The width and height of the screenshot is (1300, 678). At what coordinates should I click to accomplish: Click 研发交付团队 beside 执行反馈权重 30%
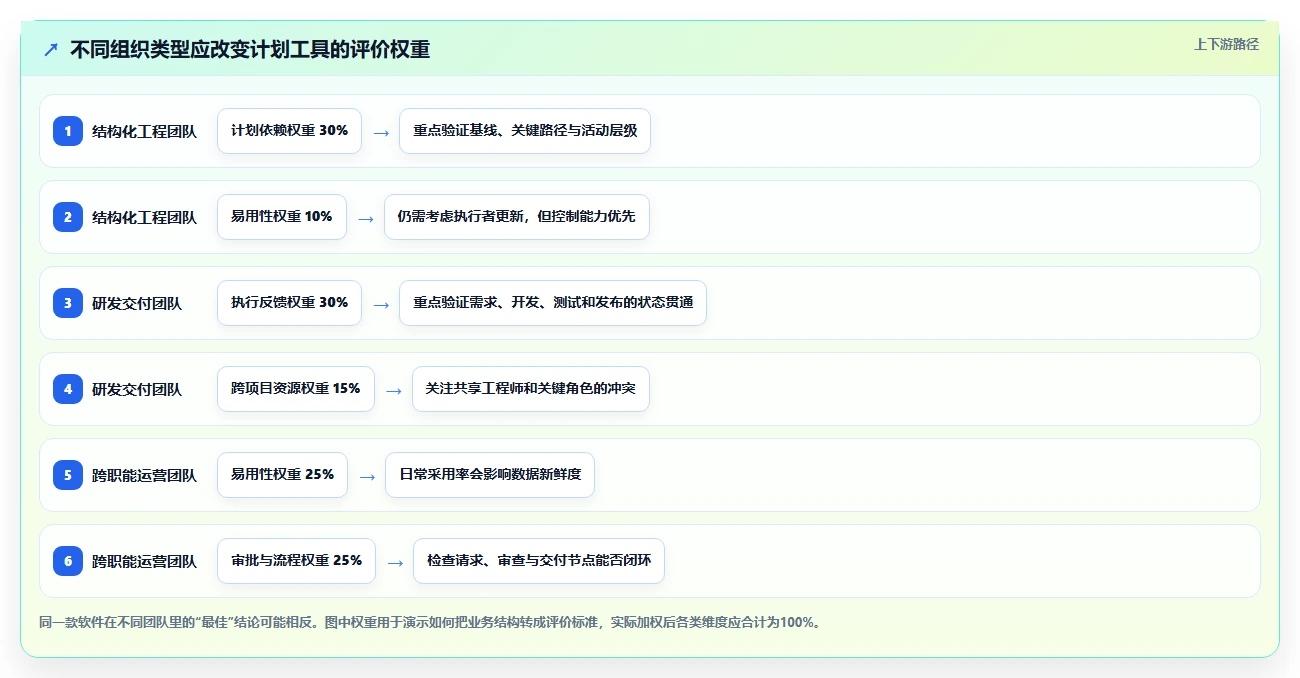coord(137,303)
